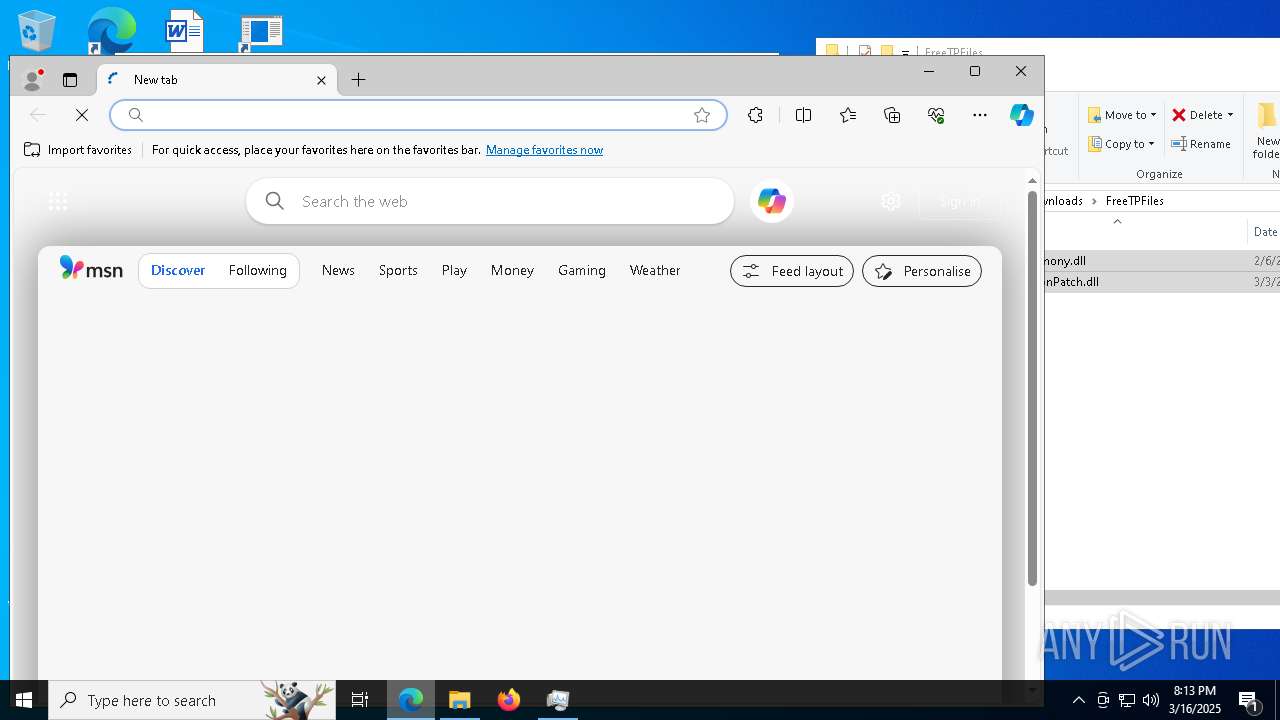Click the Edge page vertical scrollbar
Screen dimensions: 1280x720
coord(1033,388)
